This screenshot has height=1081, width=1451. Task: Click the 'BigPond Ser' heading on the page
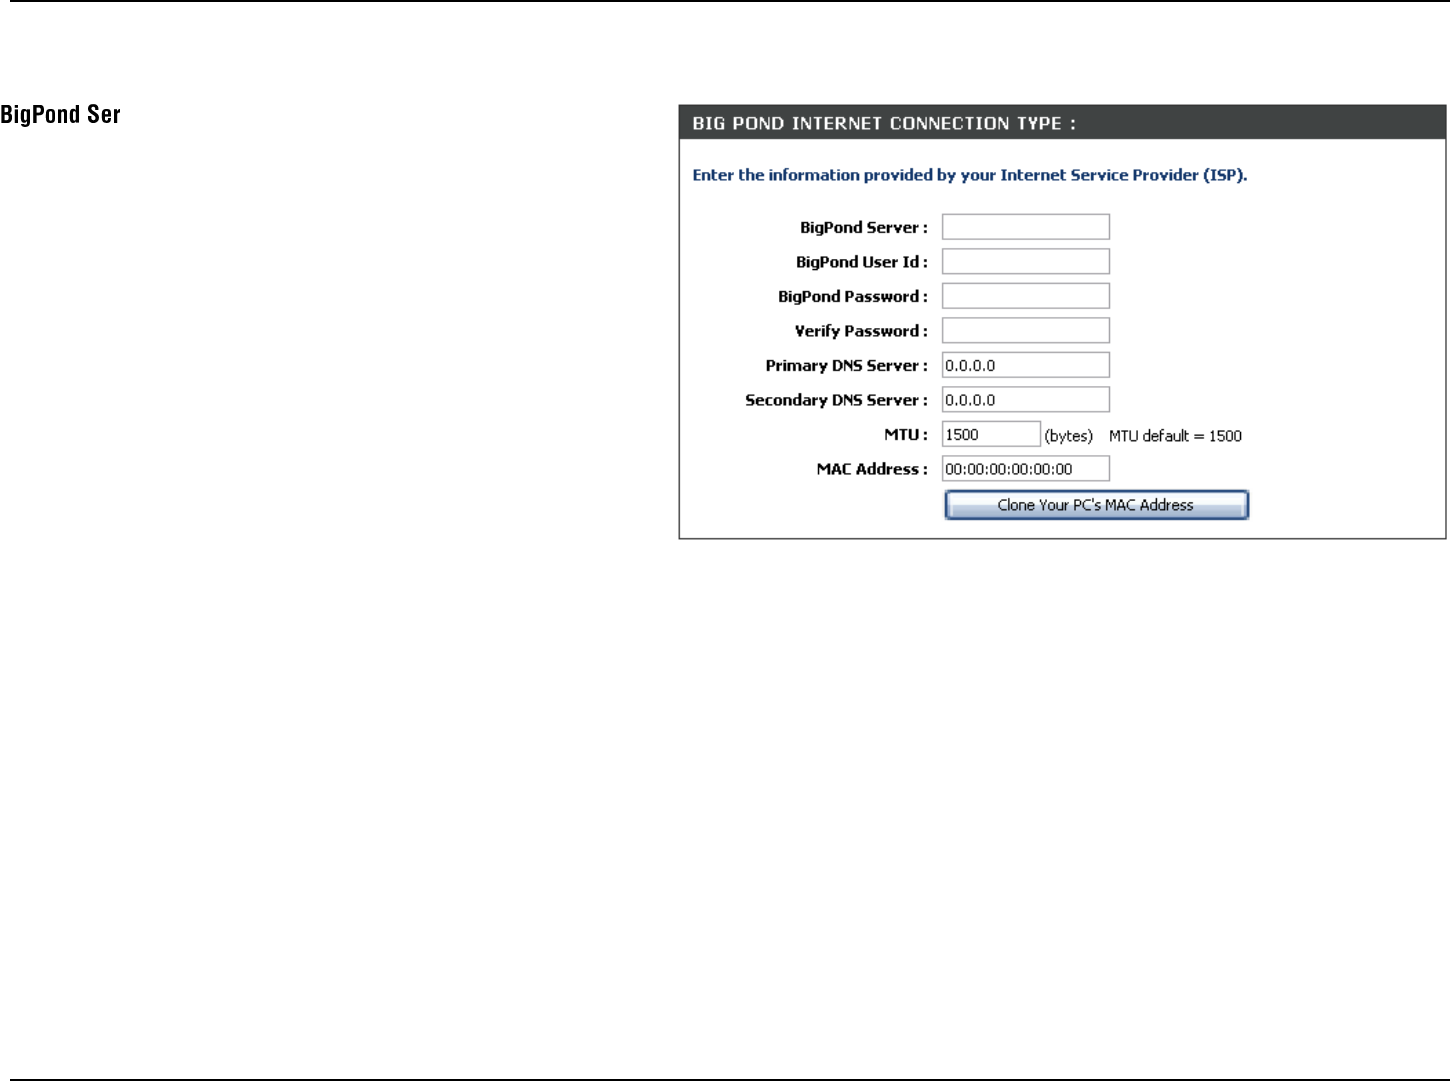[60, 115]
